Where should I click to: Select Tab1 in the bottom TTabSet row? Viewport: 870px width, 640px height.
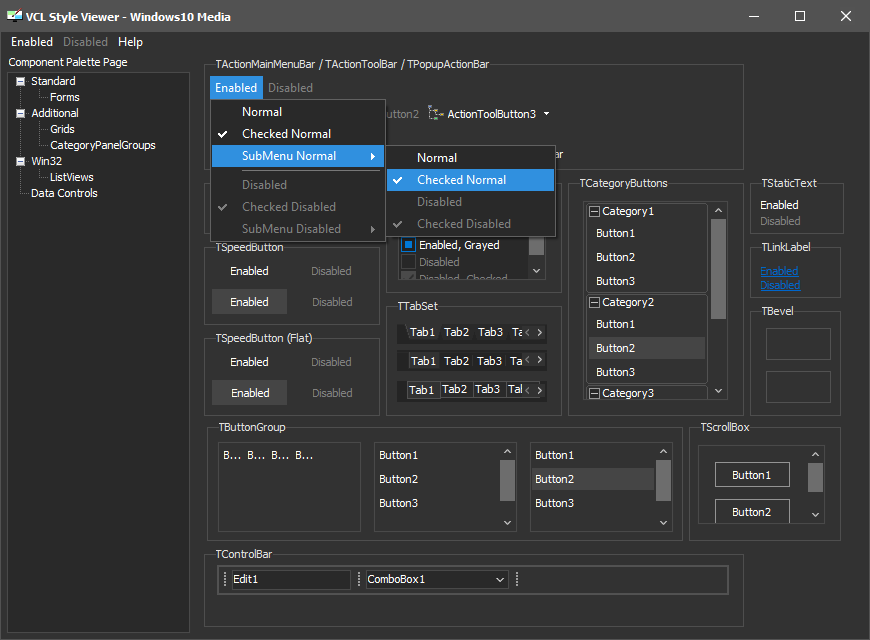click(423, 390)
